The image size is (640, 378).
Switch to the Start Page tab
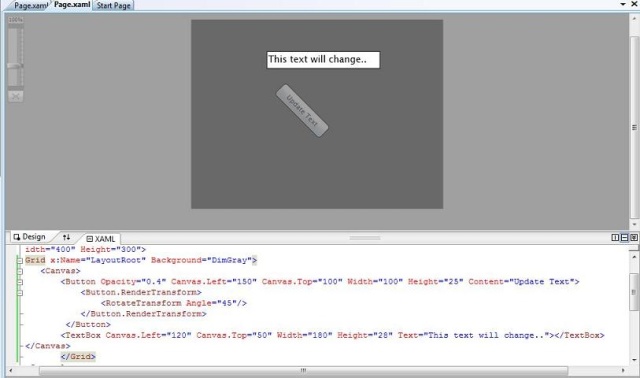click(113, 6)
